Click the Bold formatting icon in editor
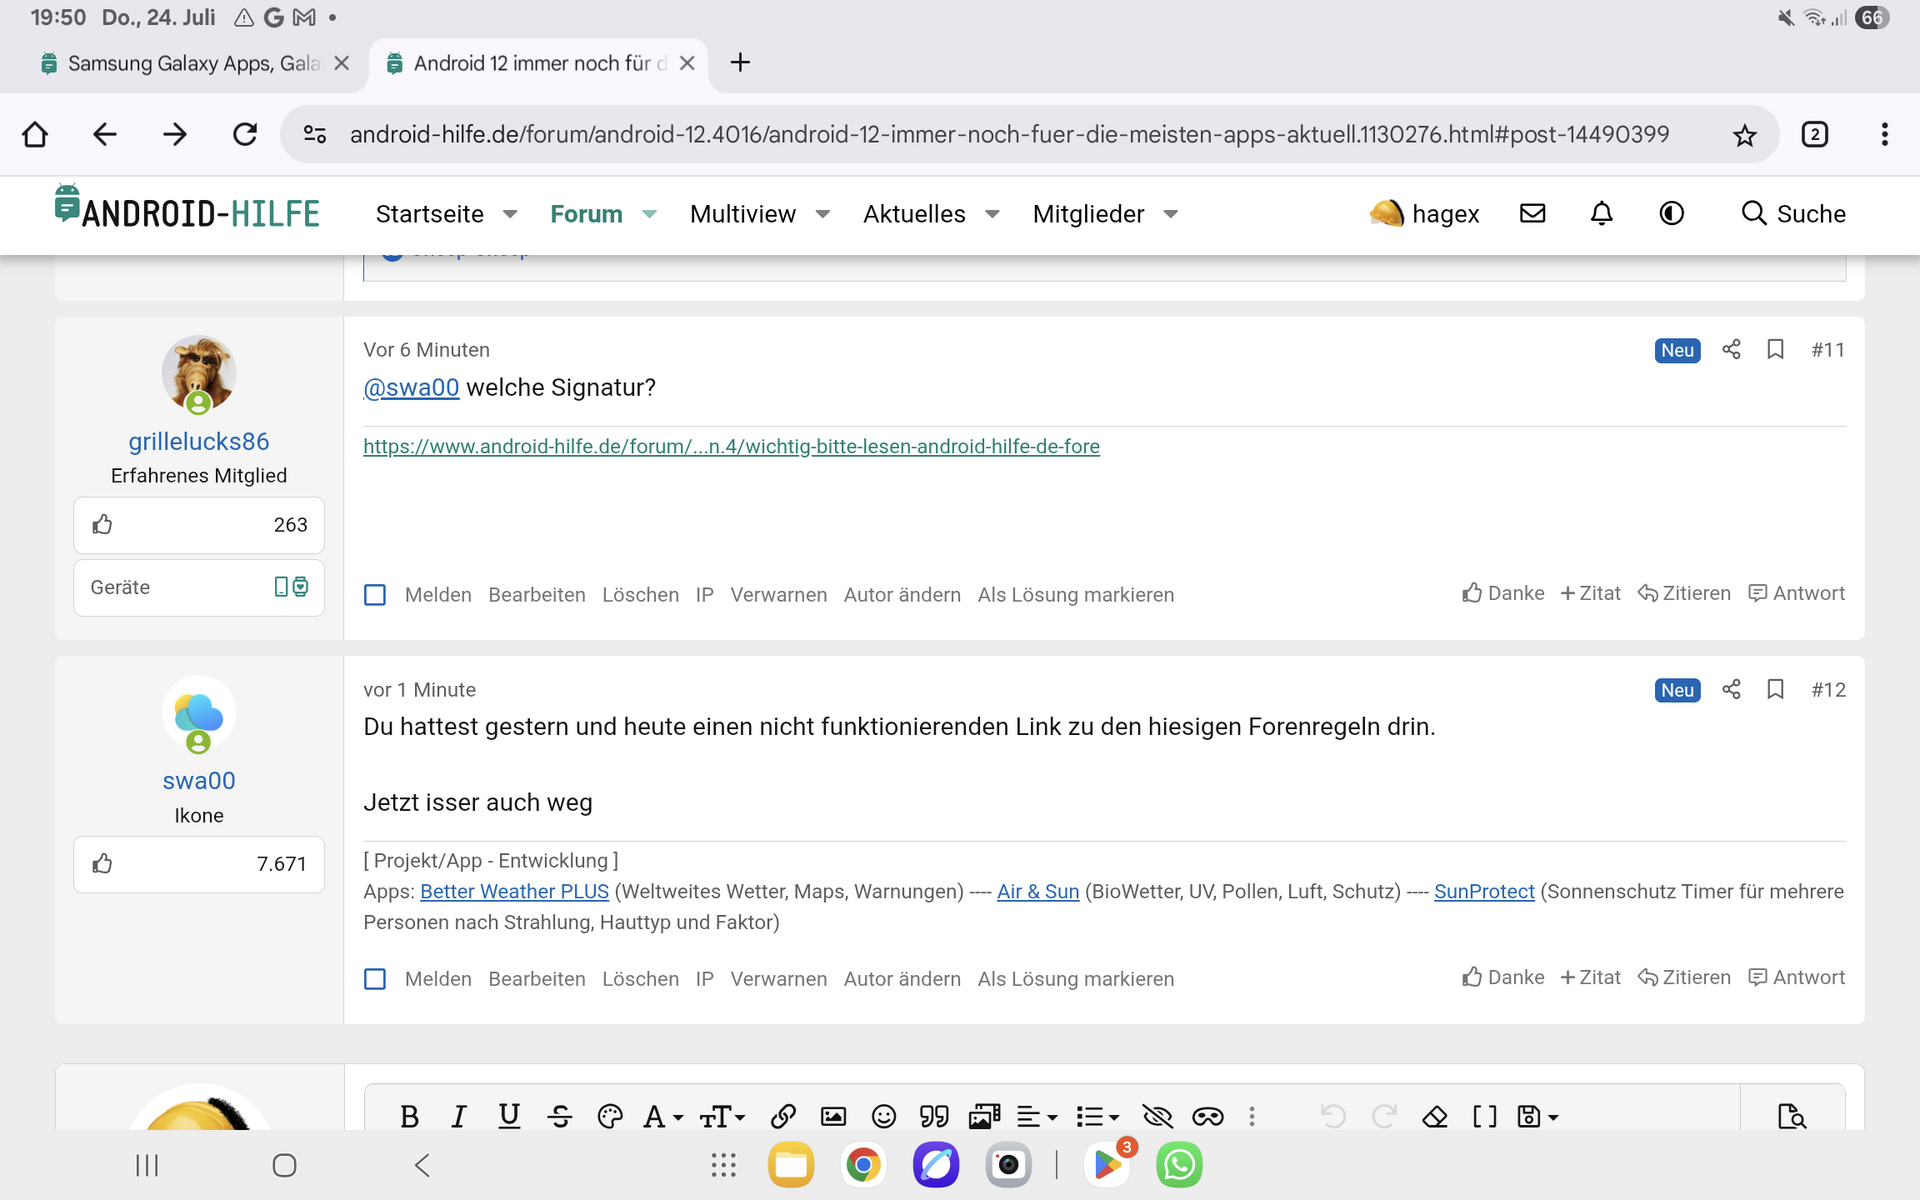The width and height of the screenshot is (1920, 1200). 409,1116
